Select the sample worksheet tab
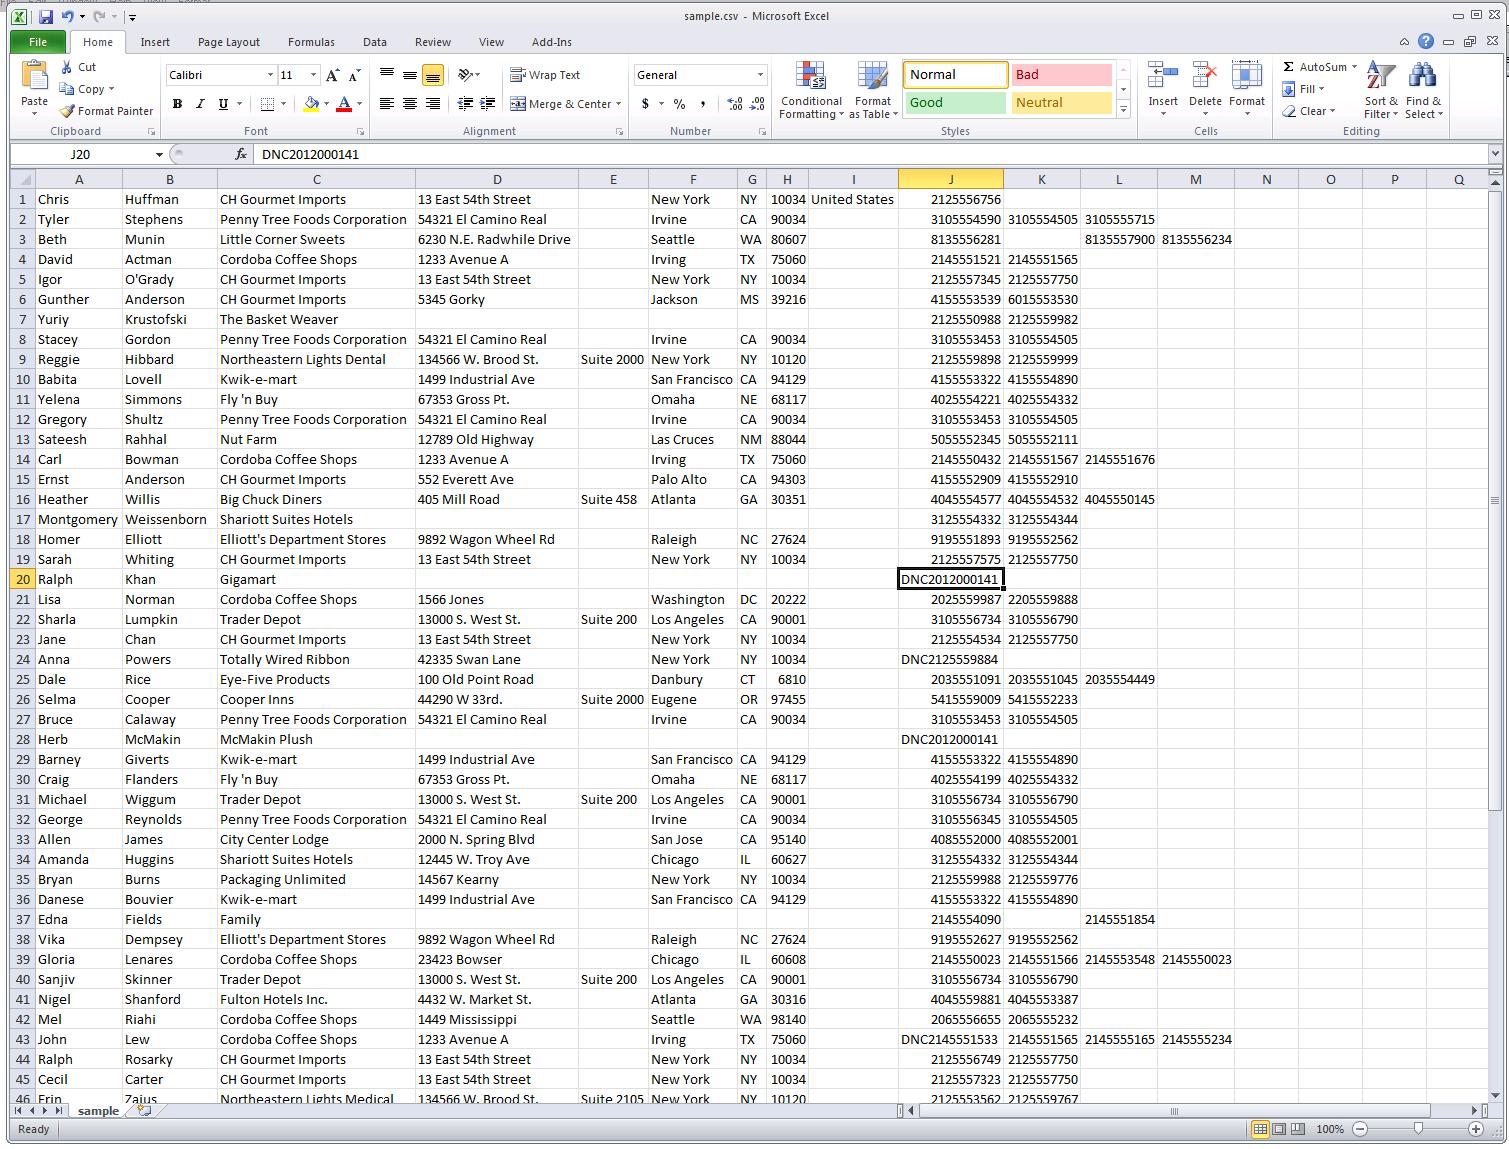This screenshot has width=1509, height=1149. 98,1111
